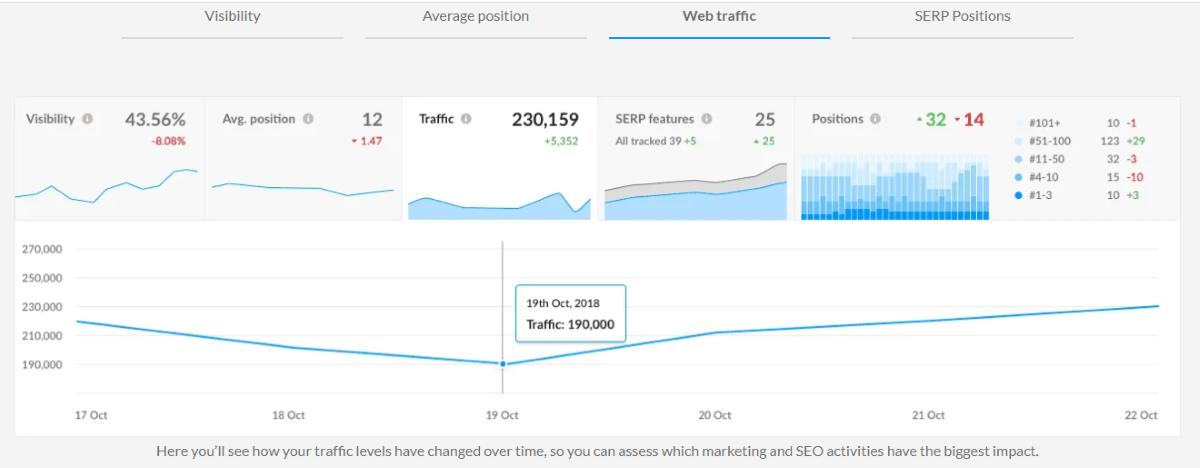The image size is (1200, 468).
Task: Click the 17 Oct axis label
Action: [91, 415]
